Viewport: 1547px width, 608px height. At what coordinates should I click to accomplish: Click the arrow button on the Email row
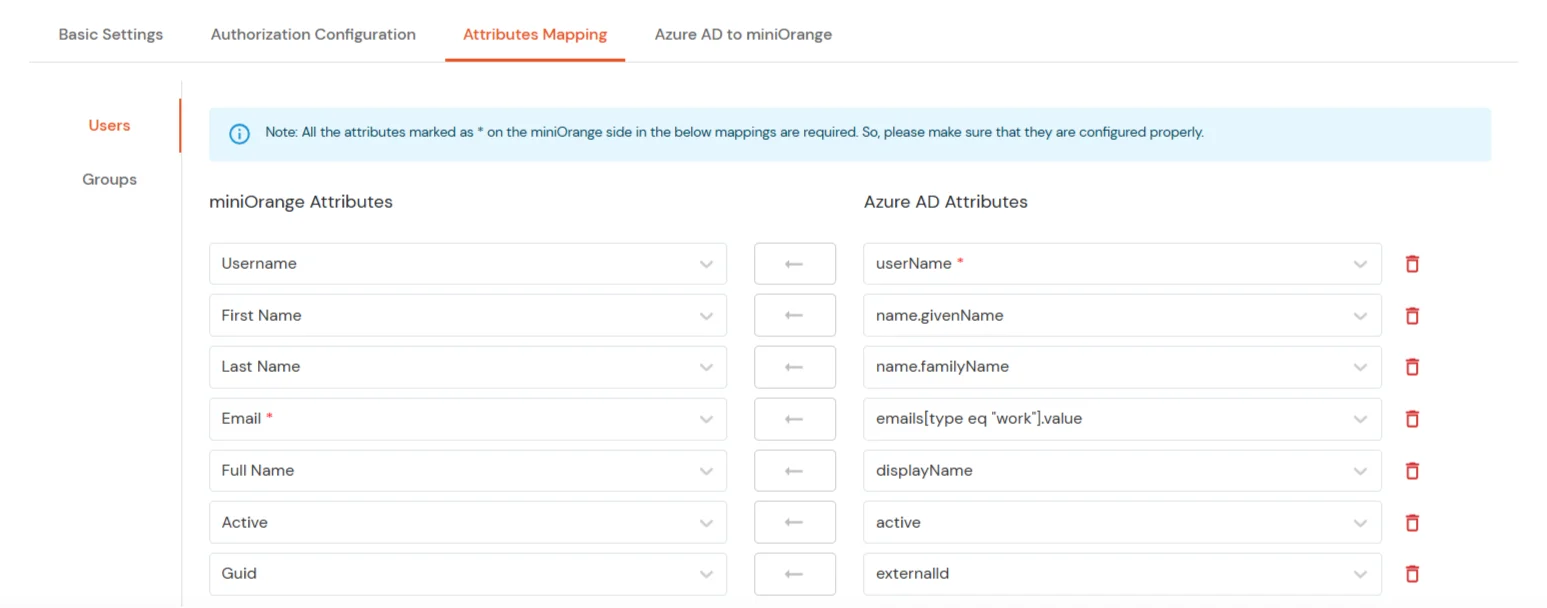tap(794, 418)
